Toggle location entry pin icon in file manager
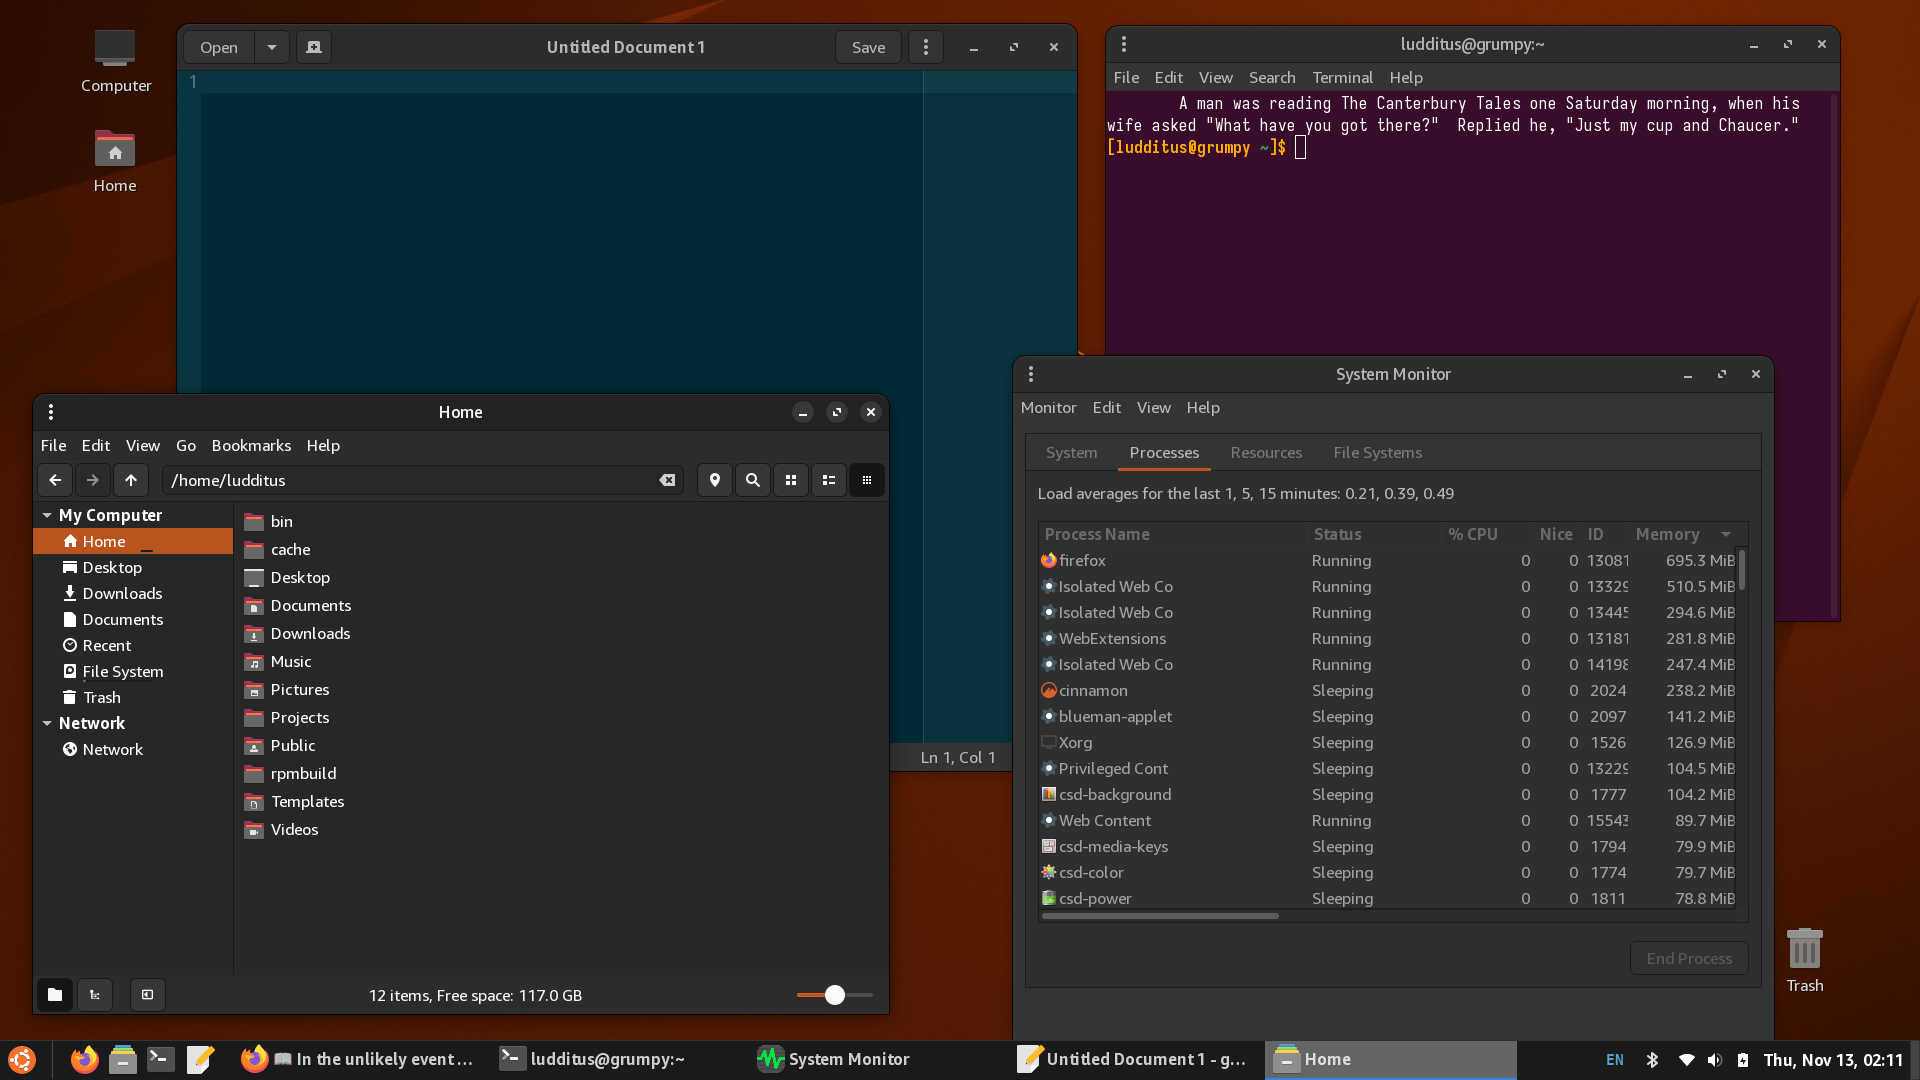Screen dimensions: 1920x1080 (x=715, y=480)
